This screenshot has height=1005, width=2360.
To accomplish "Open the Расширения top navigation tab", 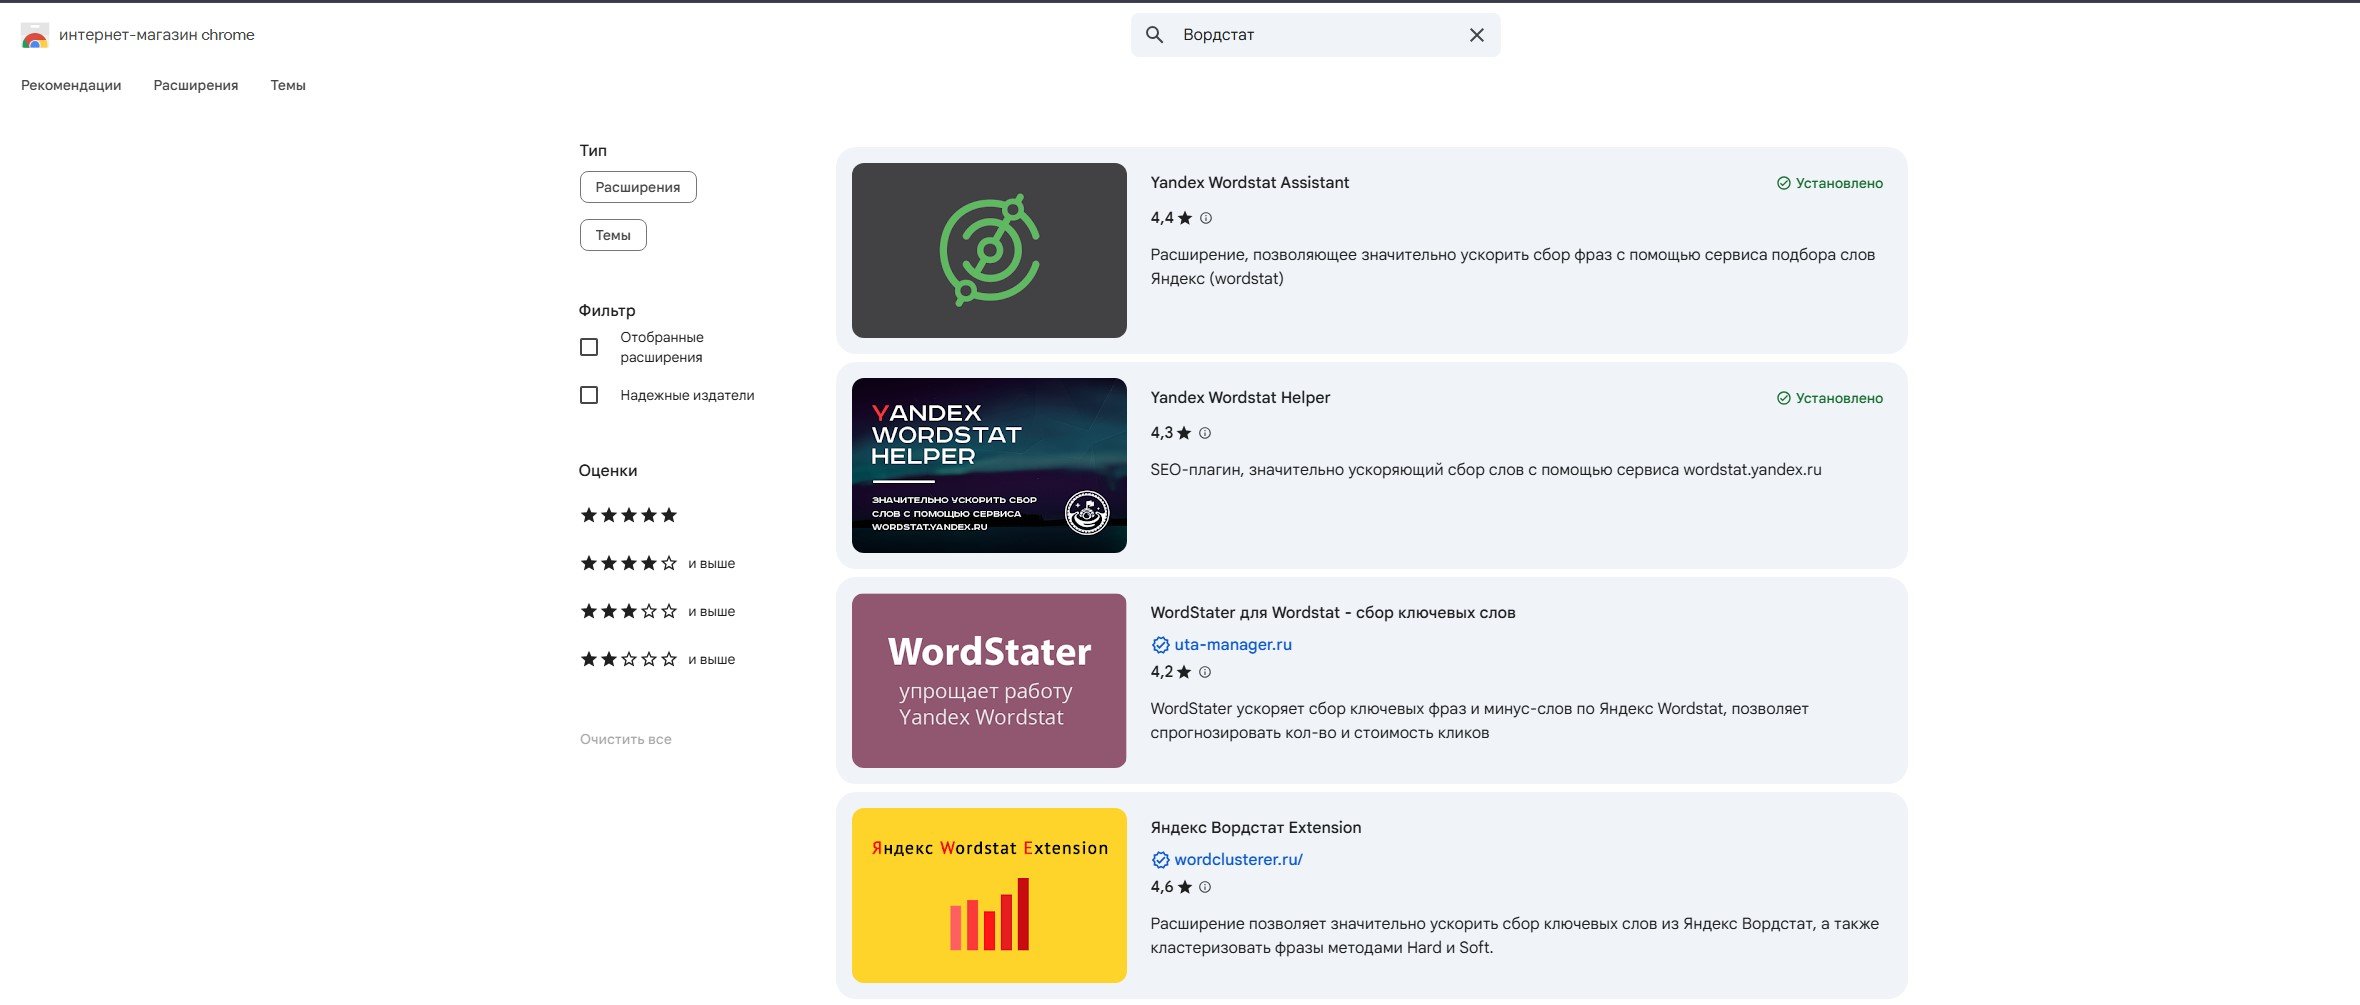I will 195,85.
